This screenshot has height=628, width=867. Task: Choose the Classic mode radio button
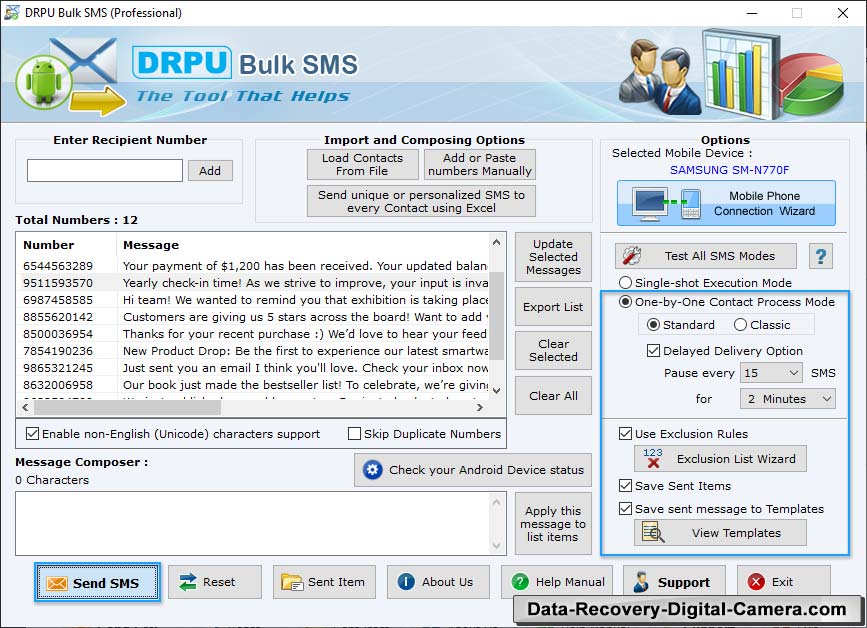click(x=740, y=325)
